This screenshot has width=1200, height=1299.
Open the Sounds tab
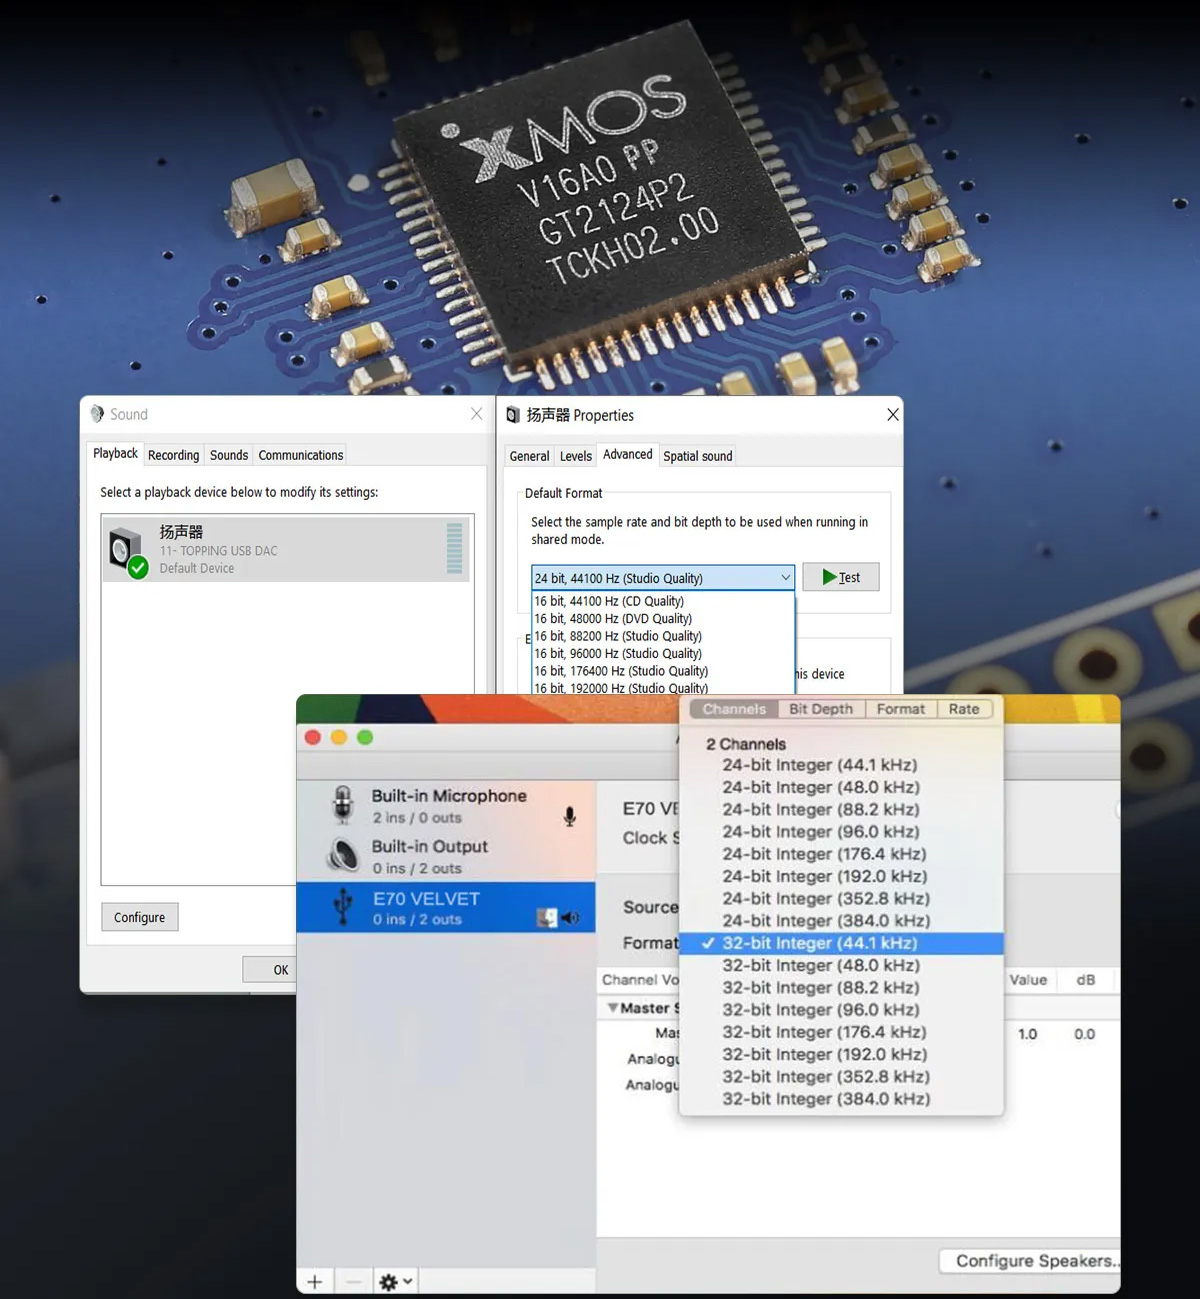229,455
